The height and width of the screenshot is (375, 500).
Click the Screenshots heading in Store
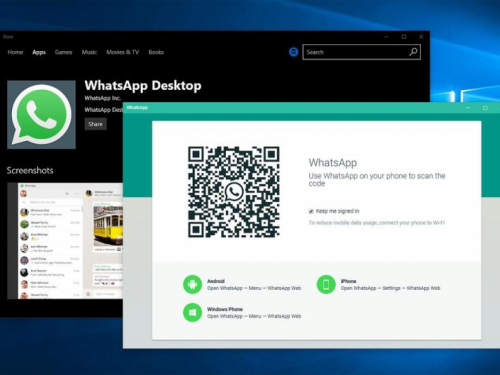[30, 171]
